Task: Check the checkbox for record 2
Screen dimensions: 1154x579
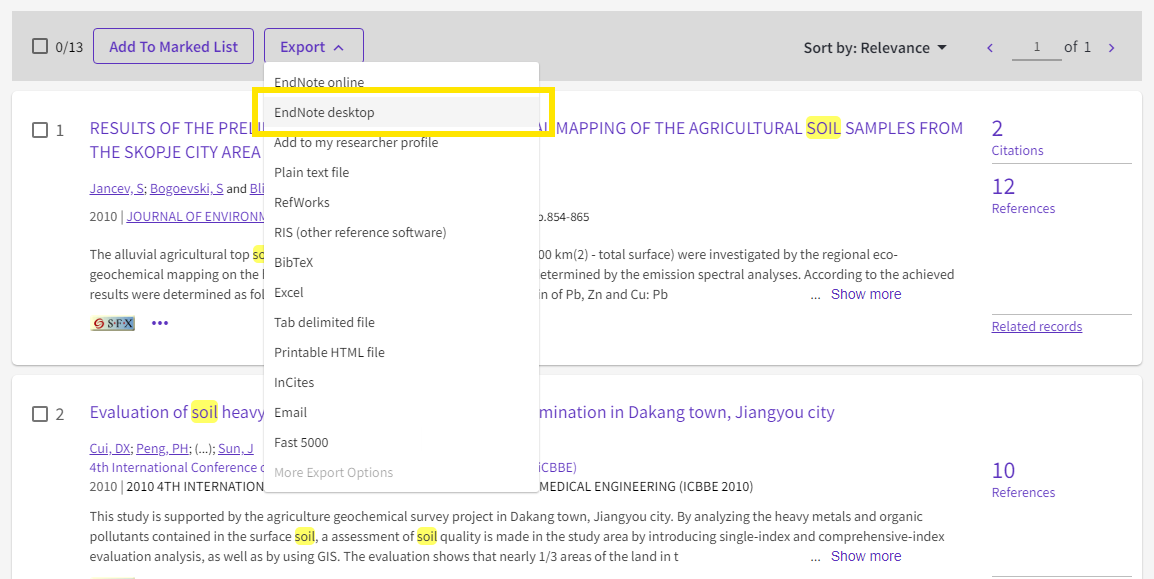Action: click(x=41, y=414)
